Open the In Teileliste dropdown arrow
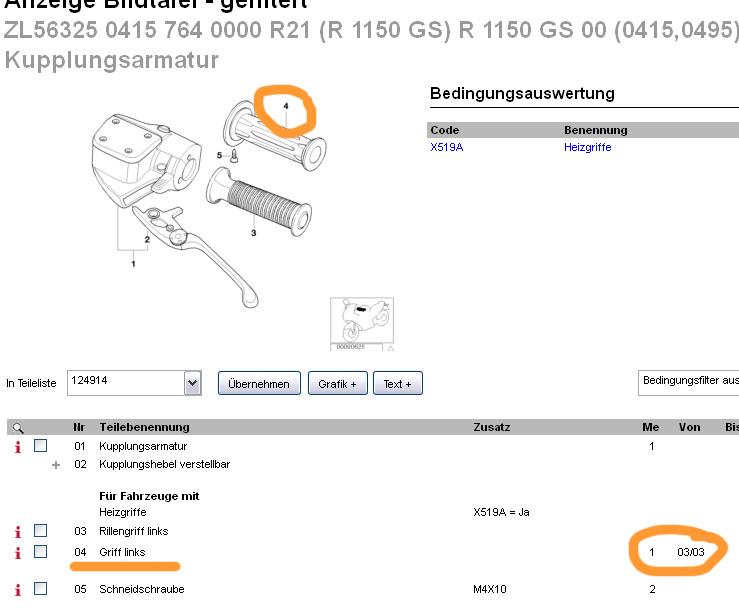The width and height of the screenshot is (739, 608). (x=192, y=383)
